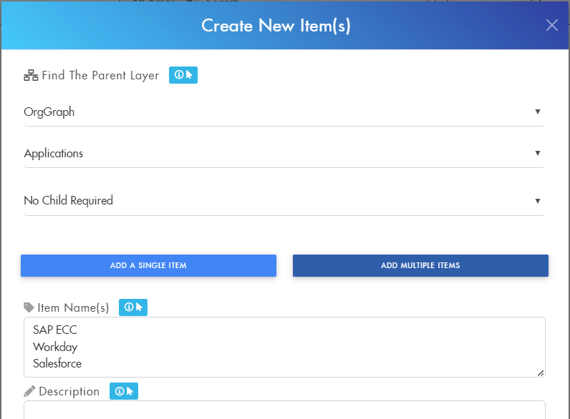Open the No Child Required dropdown

click(284, 201)
